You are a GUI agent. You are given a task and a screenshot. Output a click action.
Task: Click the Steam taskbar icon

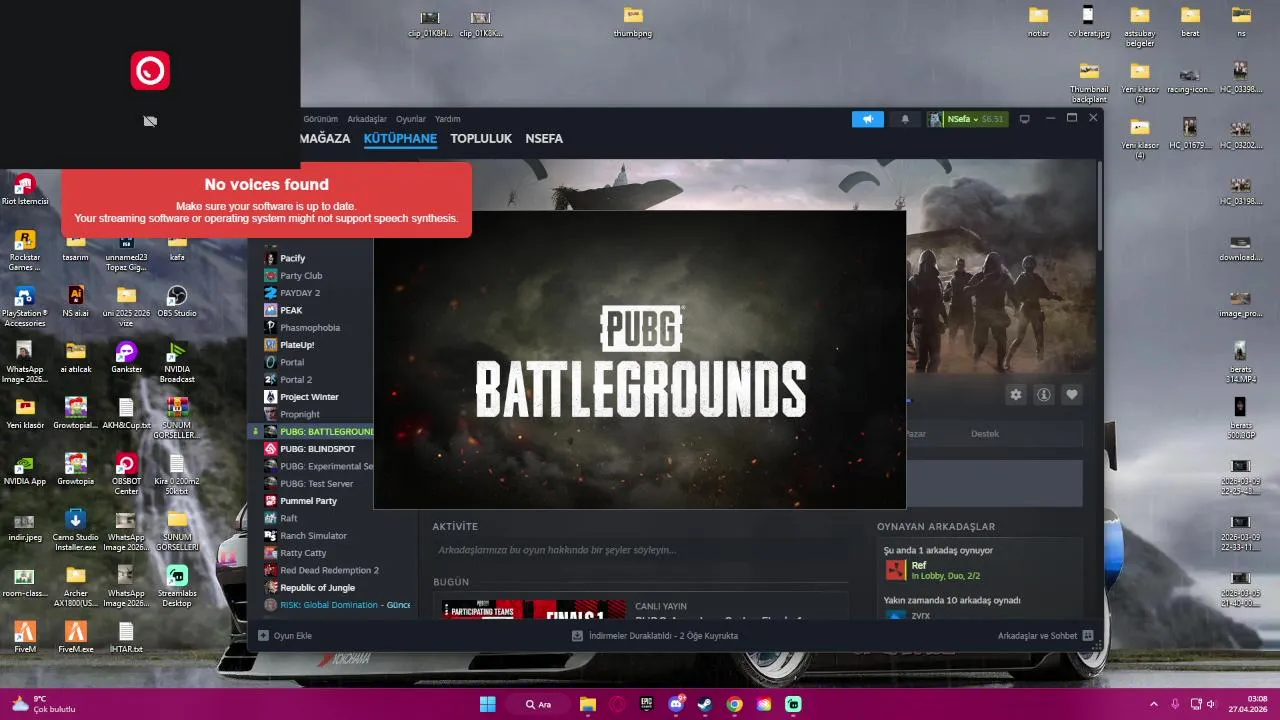(x=705, y=704)
